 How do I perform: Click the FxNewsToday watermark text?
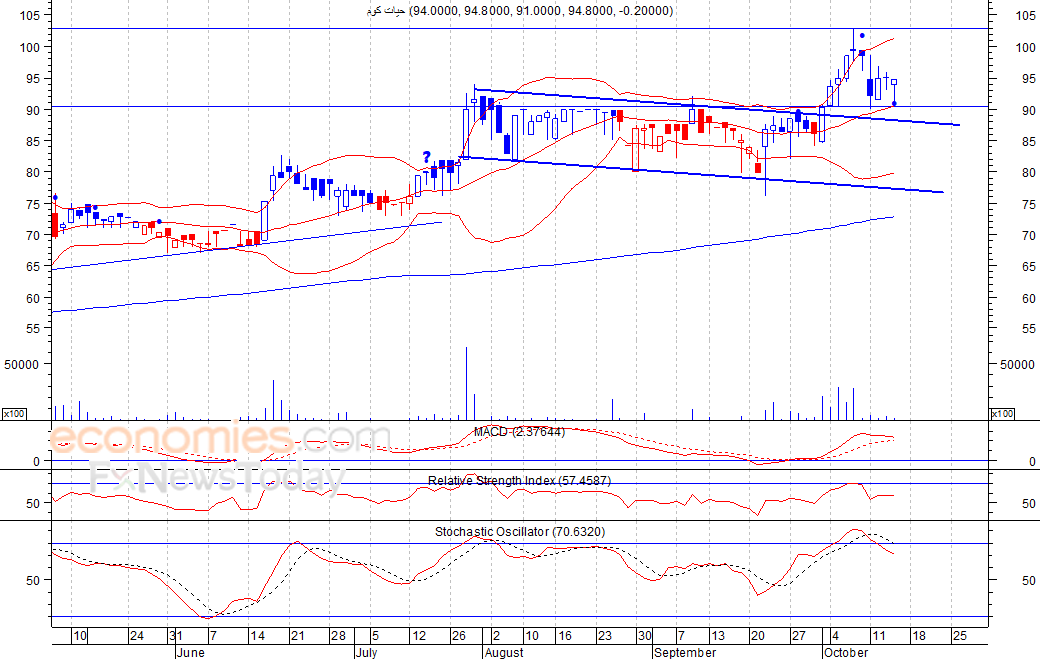(x=216, y=478)
